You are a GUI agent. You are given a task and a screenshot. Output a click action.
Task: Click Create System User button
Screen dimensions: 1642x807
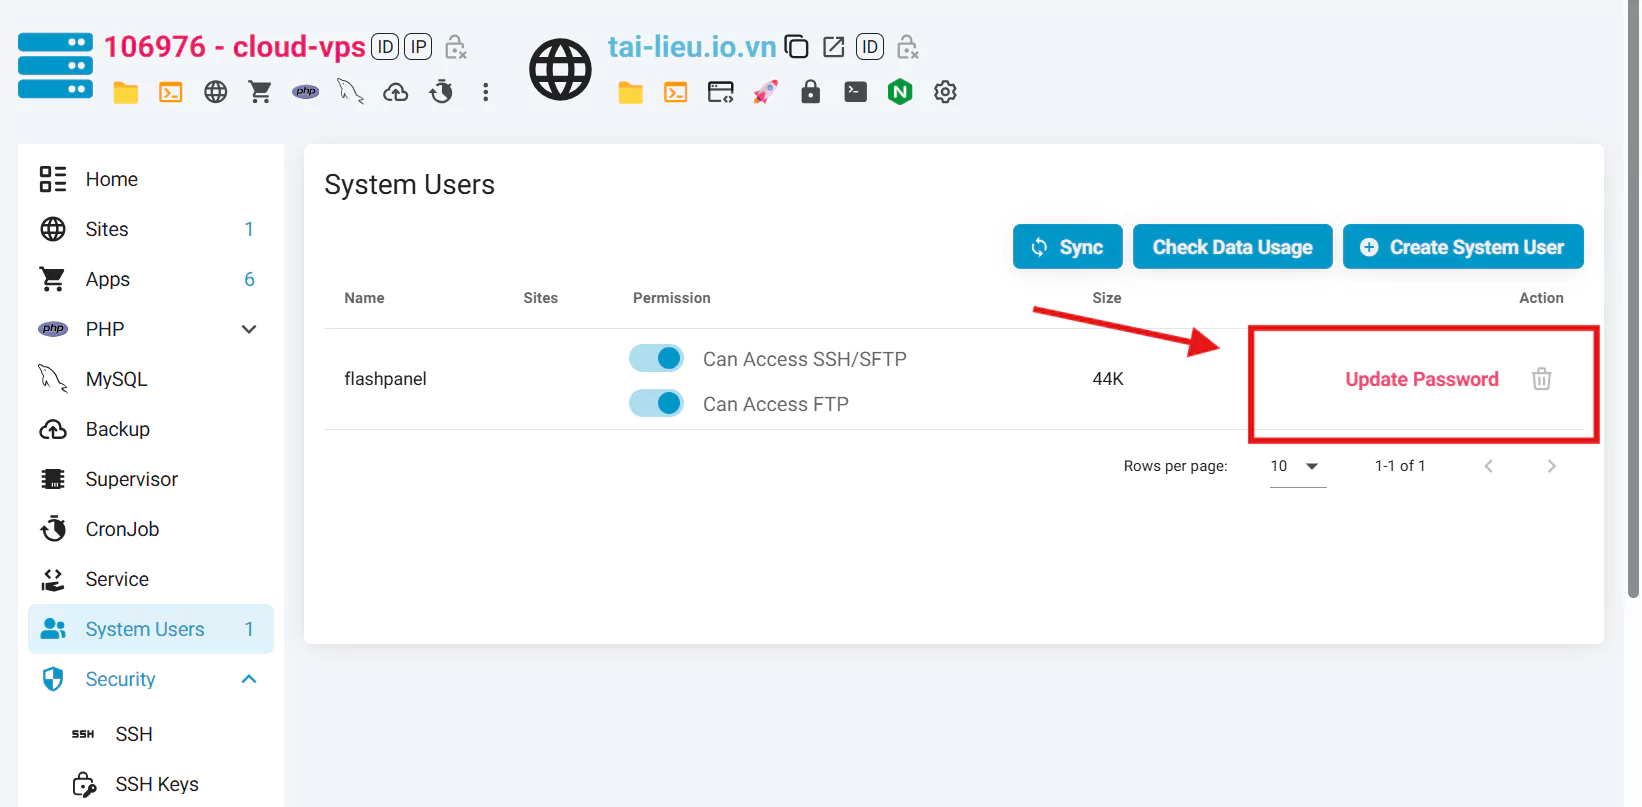tap(1462, 247)
